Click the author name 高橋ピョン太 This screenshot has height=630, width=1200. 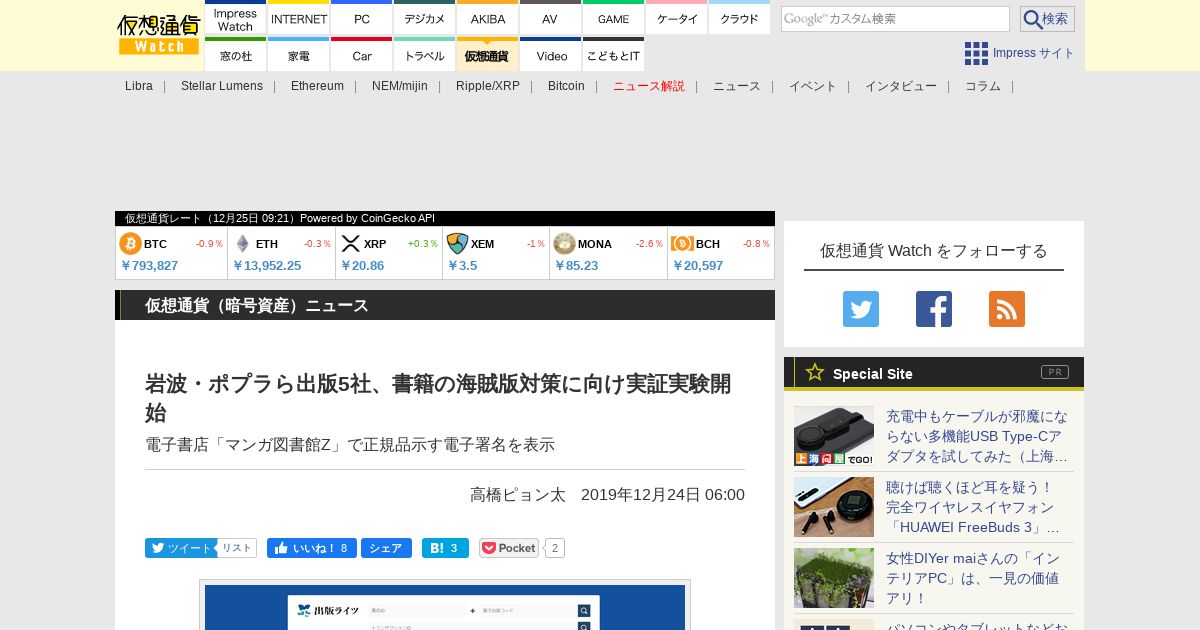tap(518, 495)
